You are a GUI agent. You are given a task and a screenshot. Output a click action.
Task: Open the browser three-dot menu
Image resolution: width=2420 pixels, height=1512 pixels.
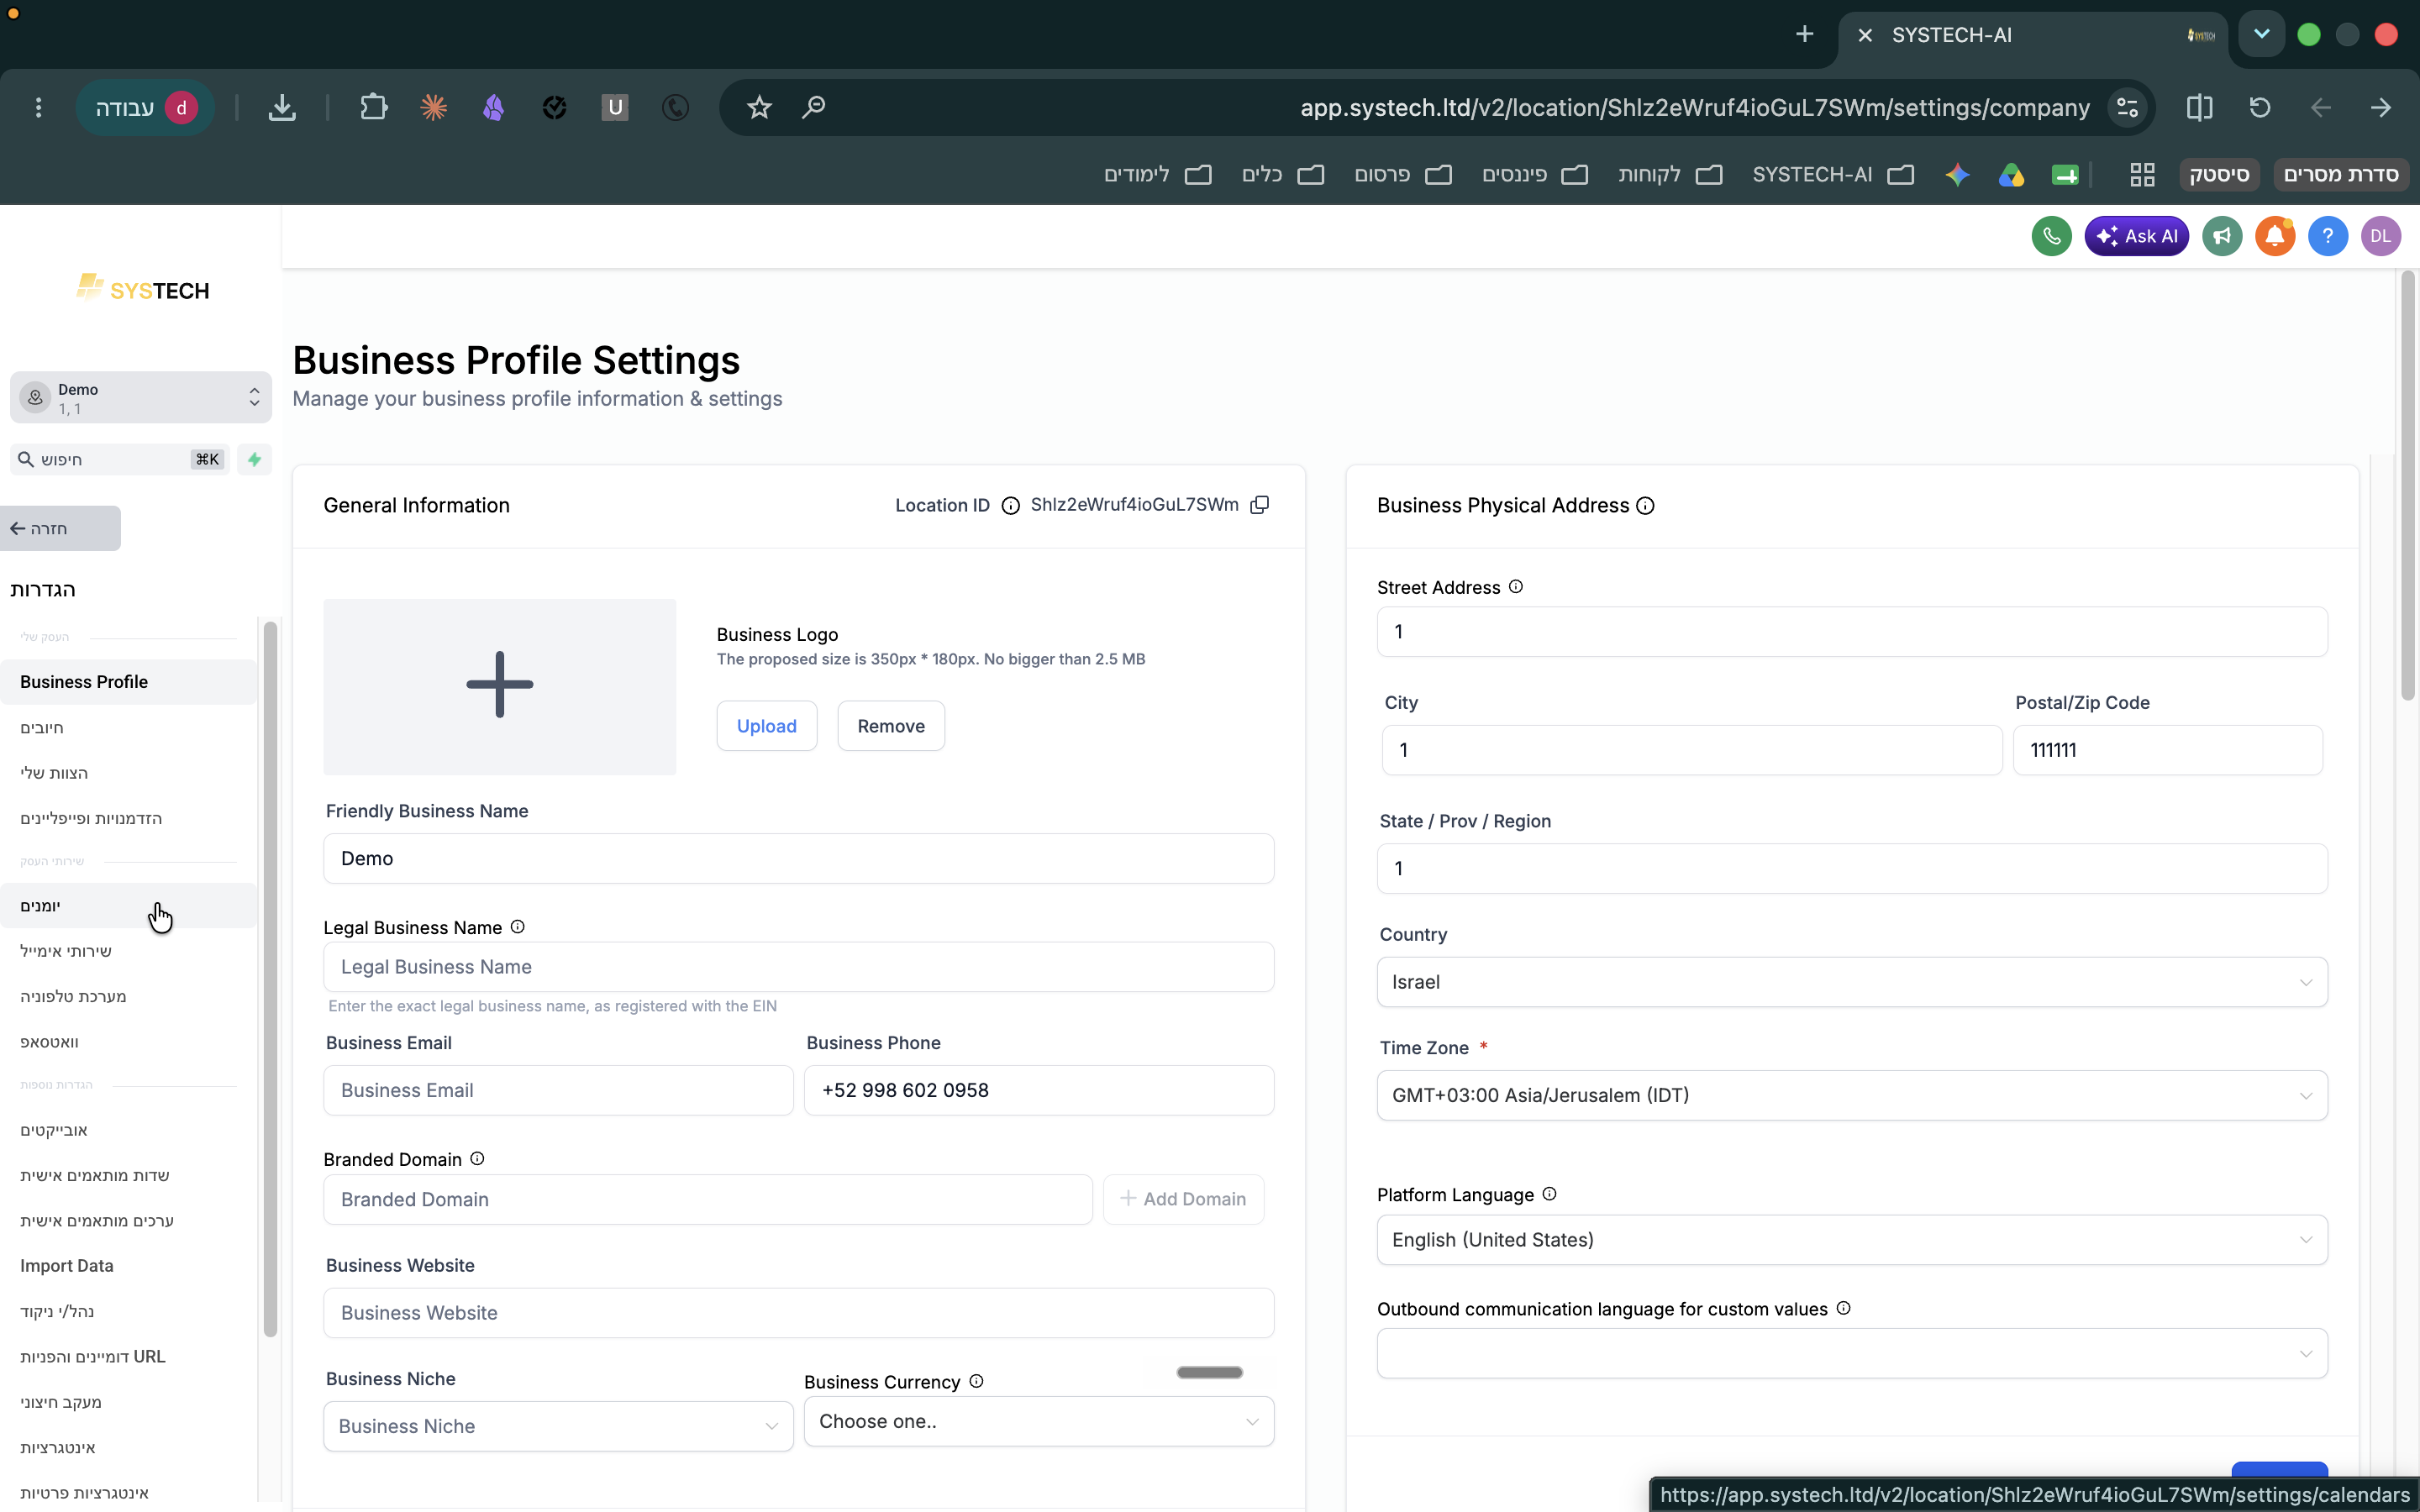pos(38,107)
